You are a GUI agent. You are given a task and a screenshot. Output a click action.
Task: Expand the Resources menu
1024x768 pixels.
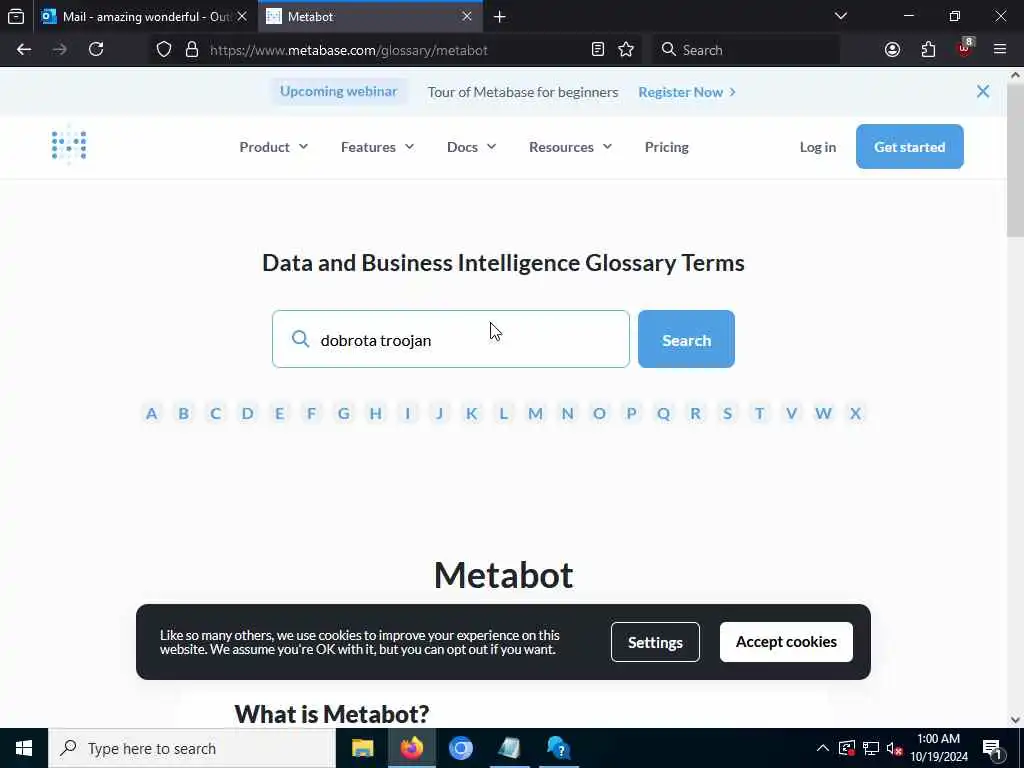[570, 147]
